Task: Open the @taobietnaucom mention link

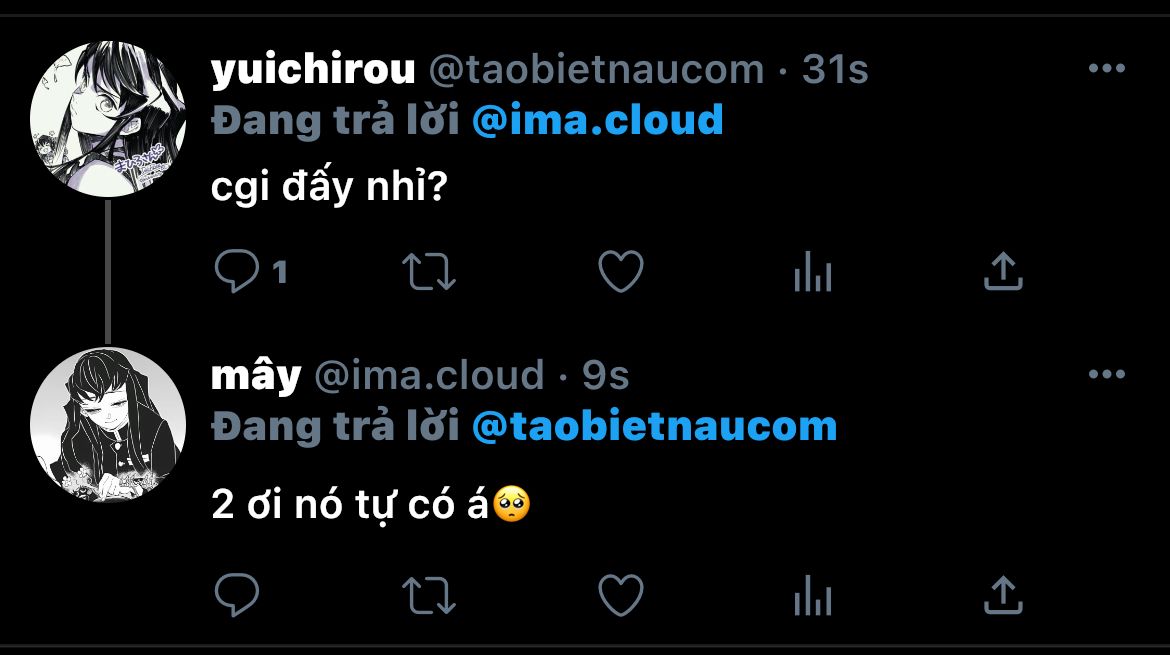Action: click(654, 426)
